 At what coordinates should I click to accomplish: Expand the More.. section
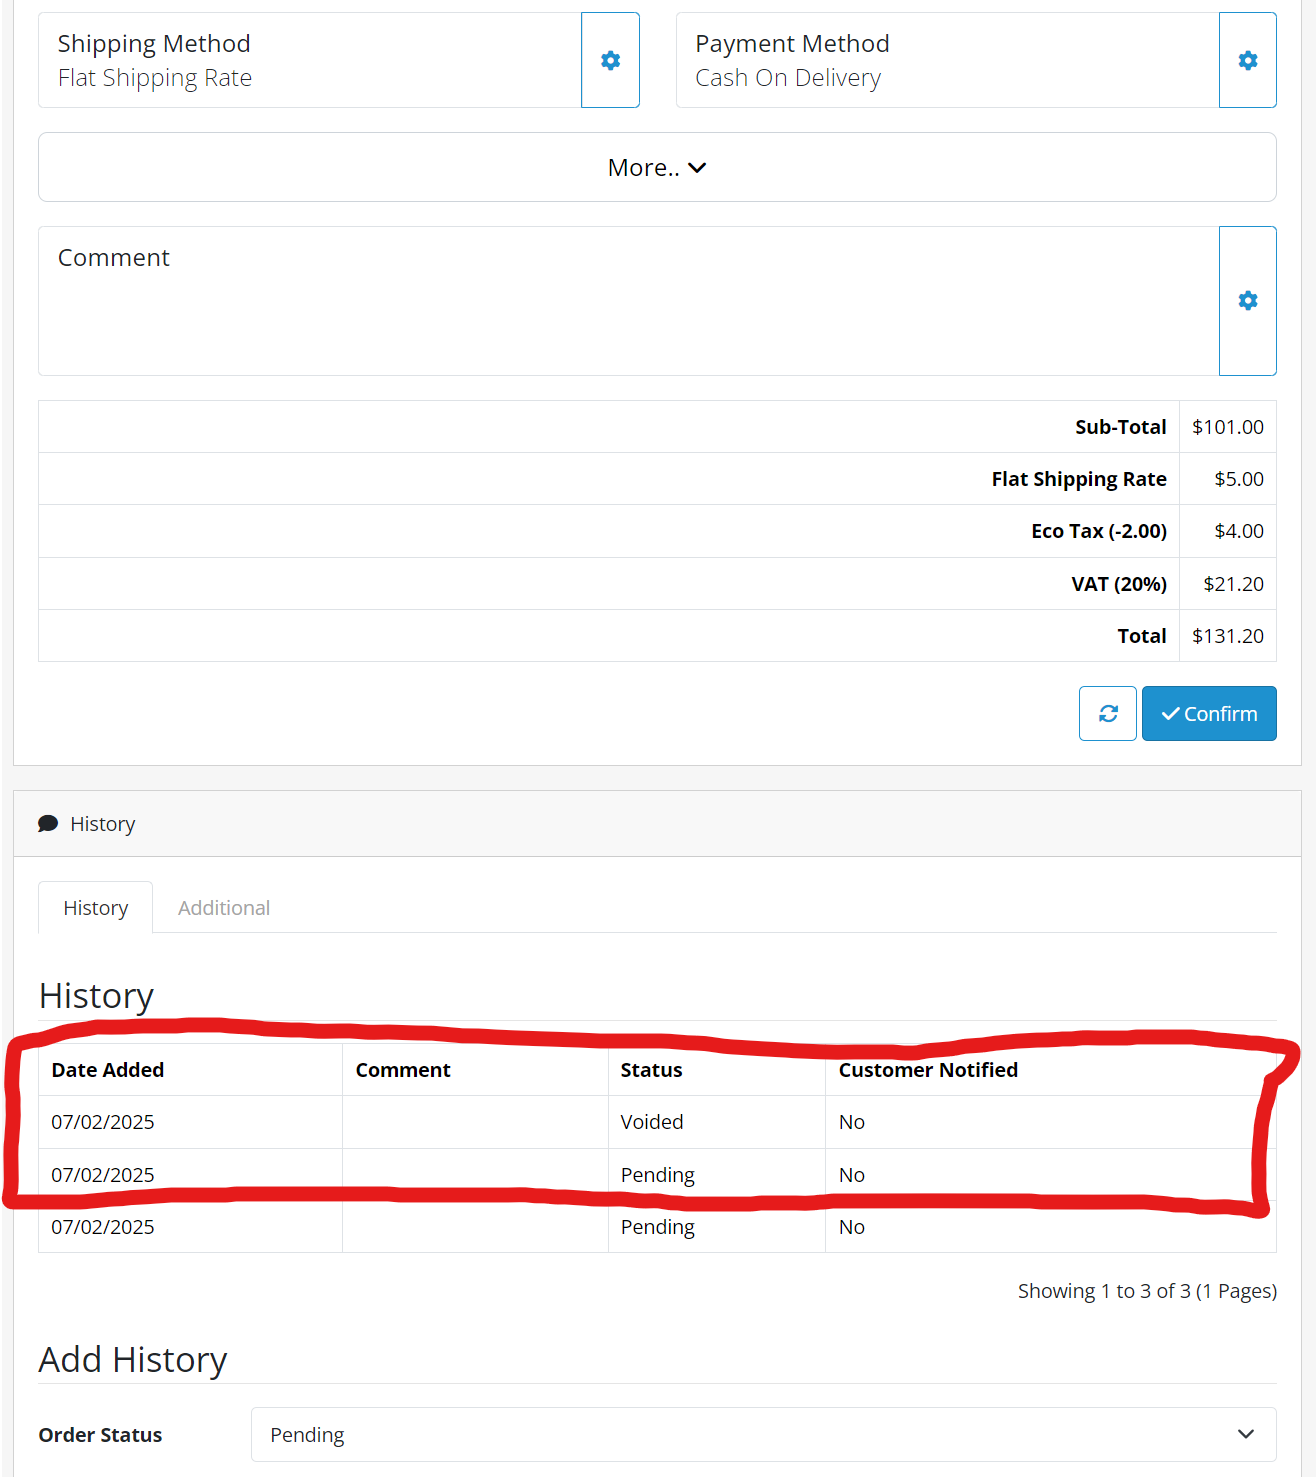657,167
